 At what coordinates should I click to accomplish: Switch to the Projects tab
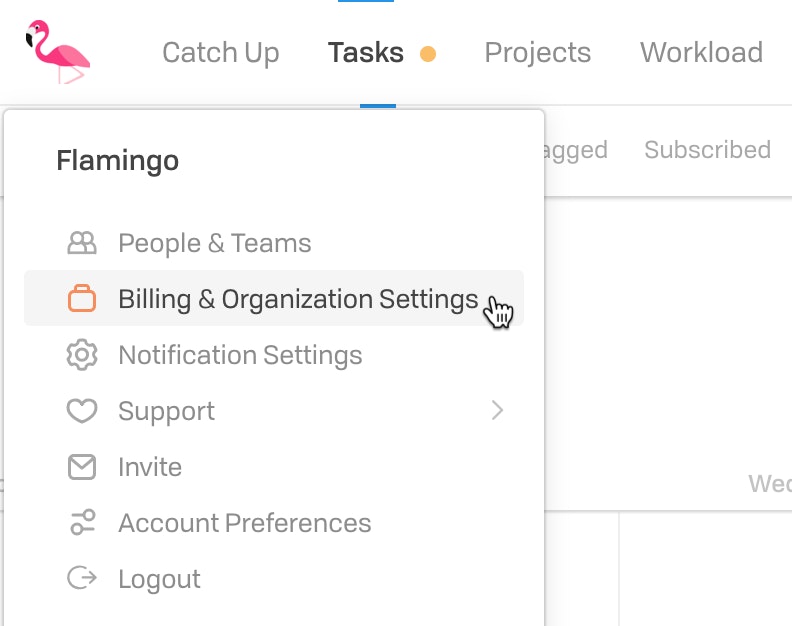point(537,53)
